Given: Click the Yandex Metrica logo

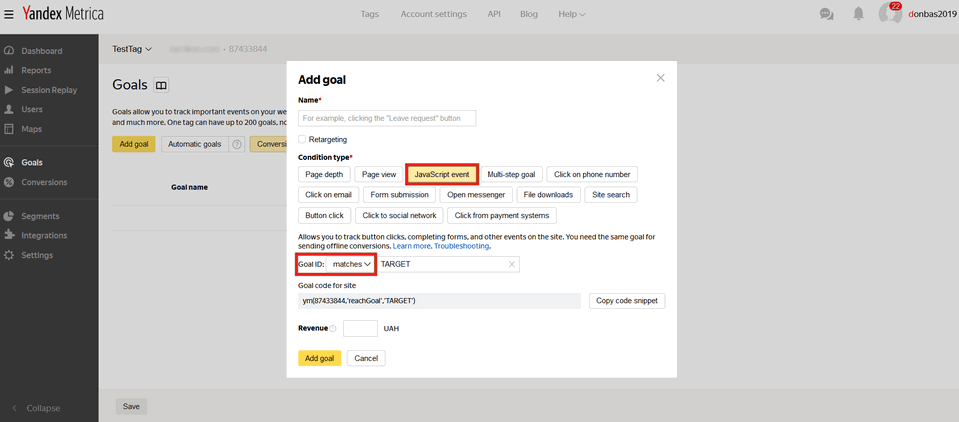Looking at the screenshot, I should click(x=63, y=13).
